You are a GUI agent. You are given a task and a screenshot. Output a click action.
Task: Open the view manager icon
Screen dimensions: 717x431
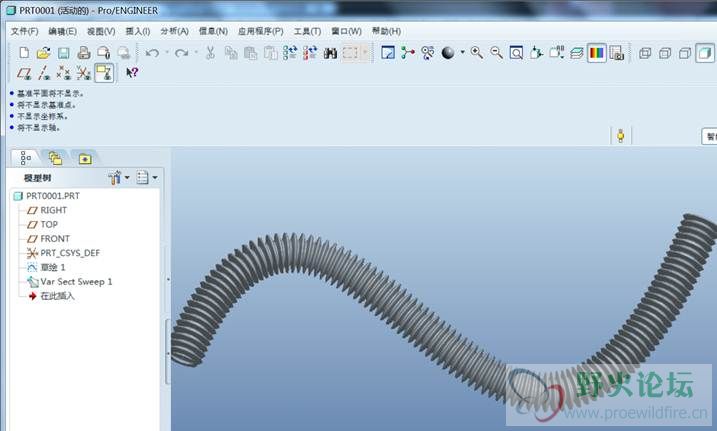tap(616, 53)
